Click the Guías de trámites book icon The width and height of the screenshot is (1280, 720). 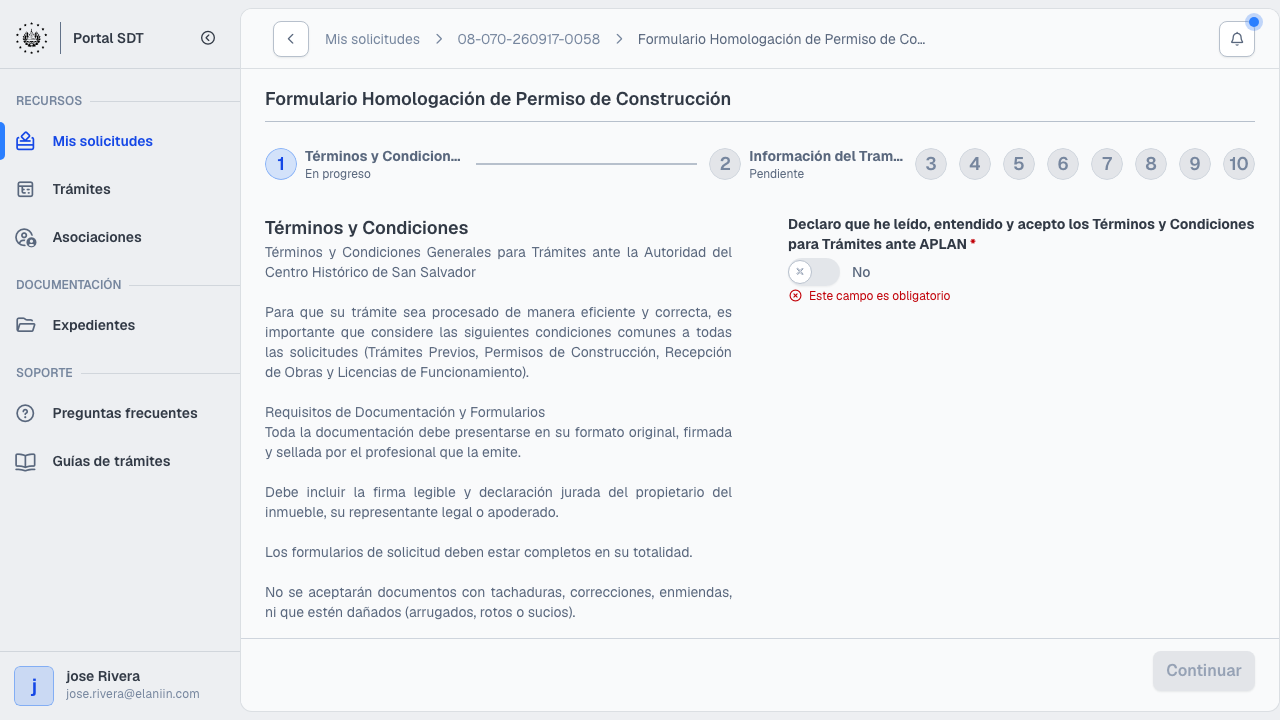(x=26, y=461)
